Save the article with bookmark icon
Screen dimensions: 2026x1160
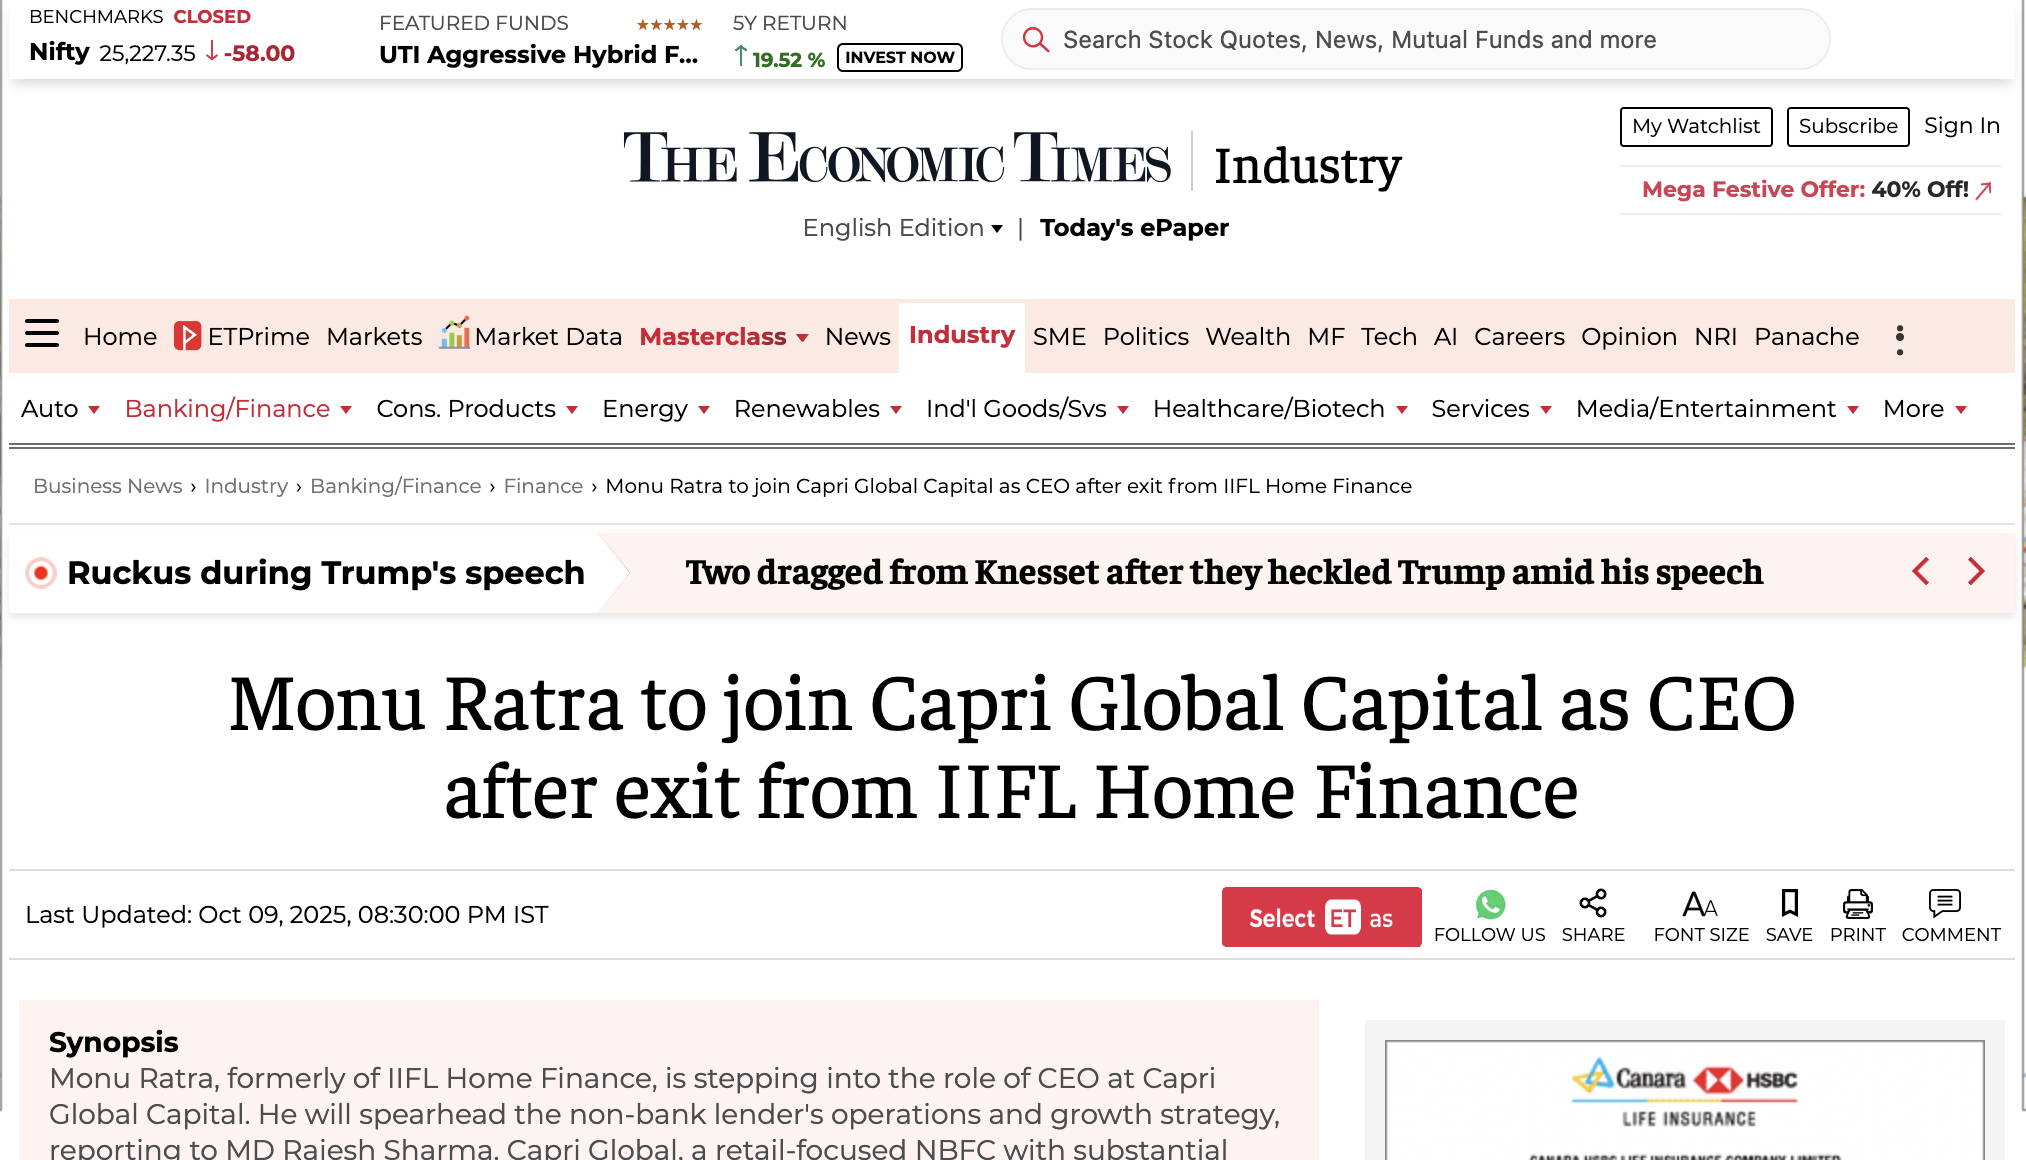tap(1788, 905)
